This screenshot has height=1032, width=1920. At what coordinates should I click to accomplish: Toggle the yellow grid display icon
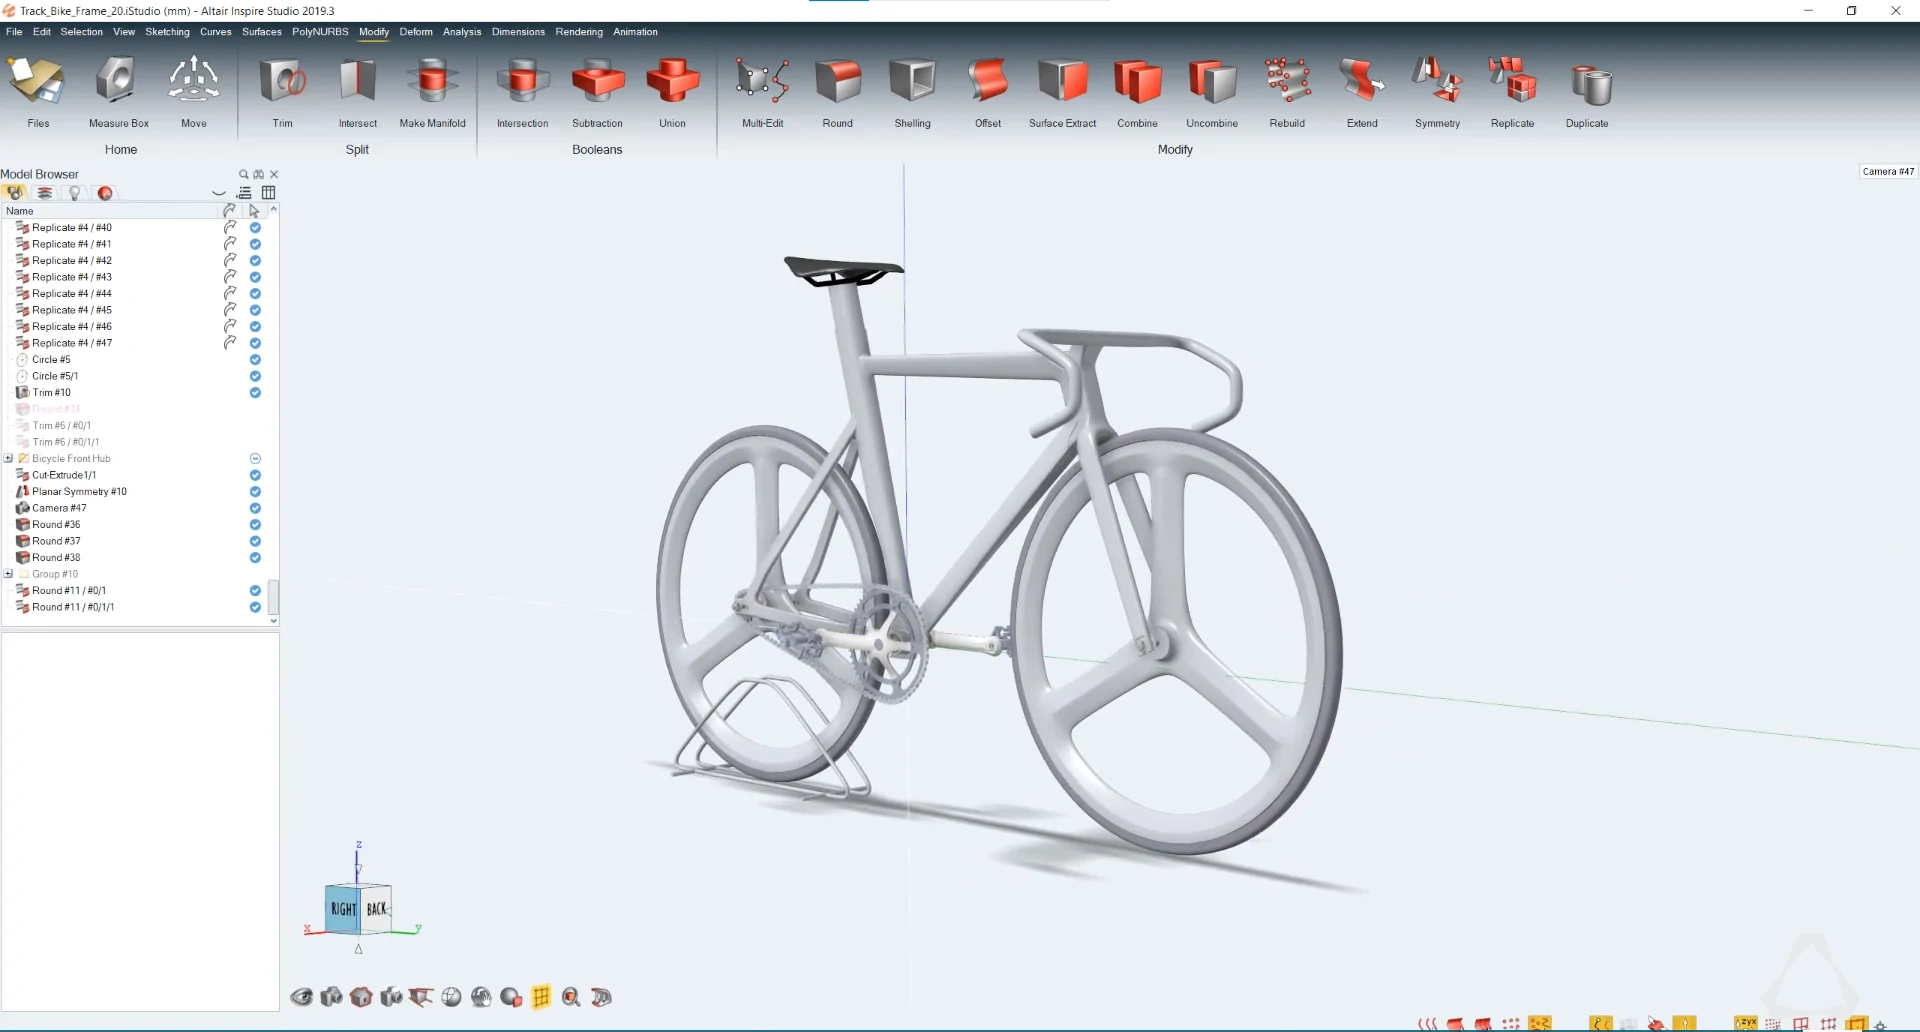pos(541,997)
